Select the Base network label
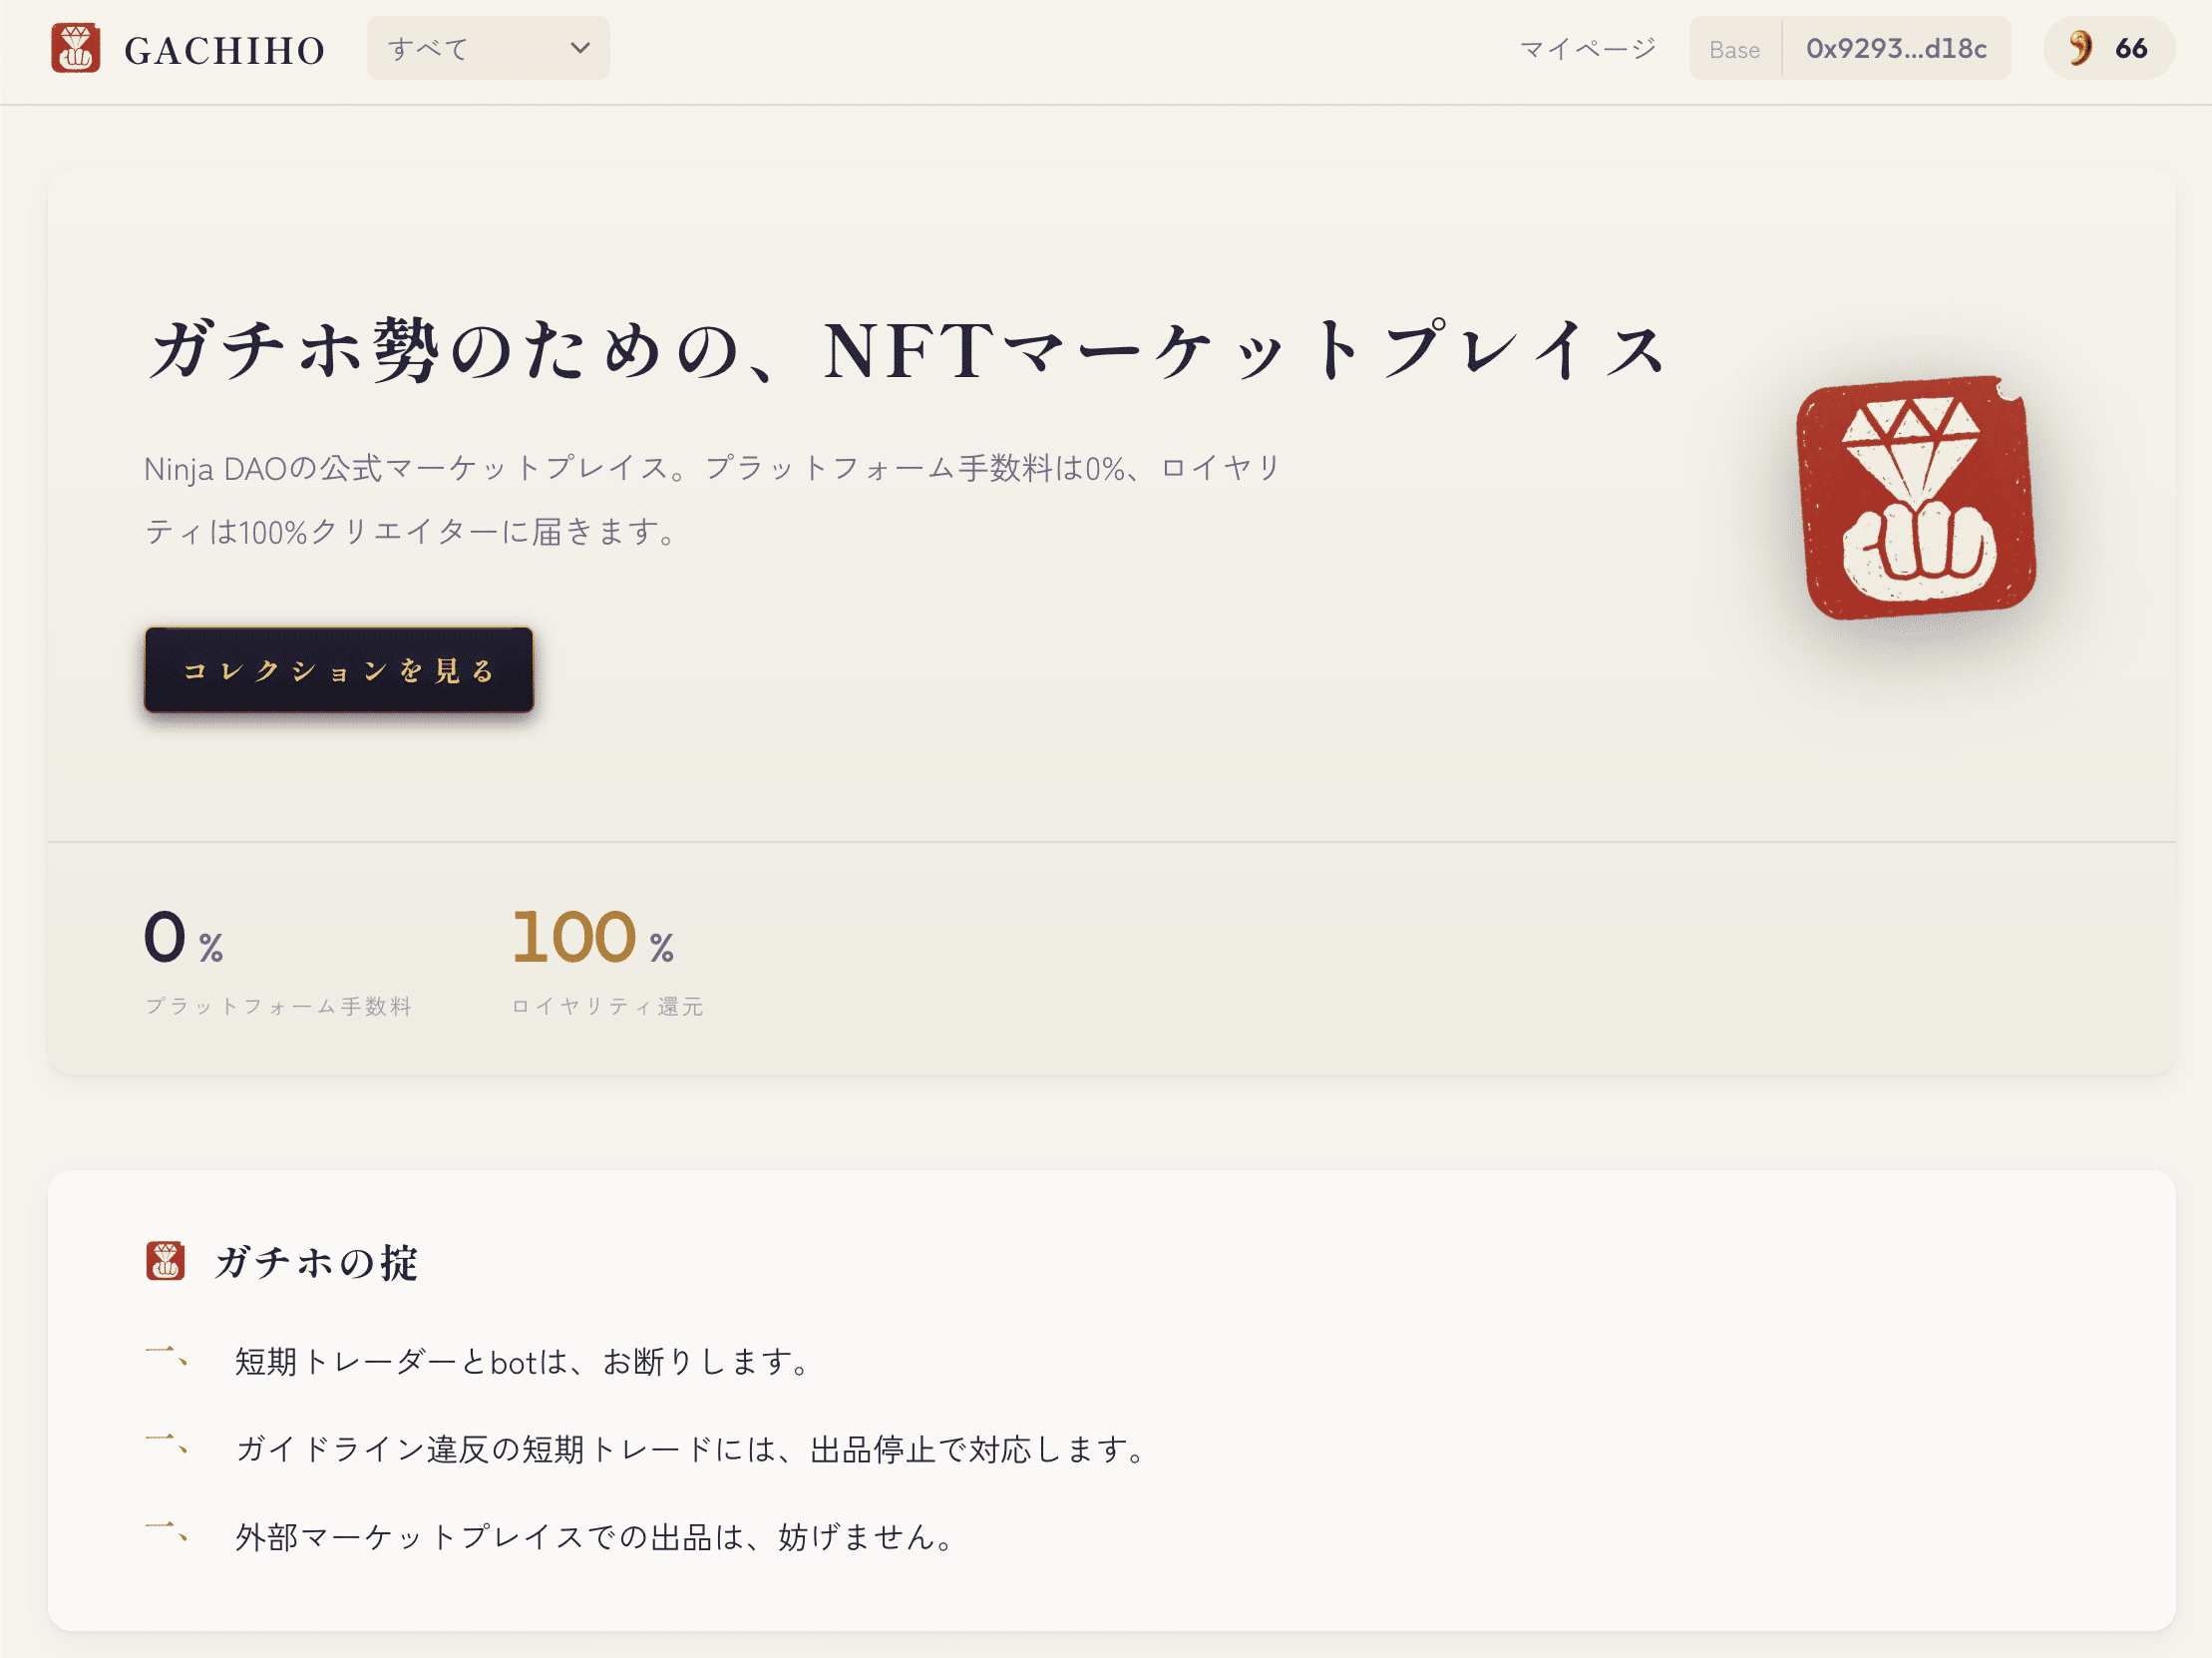2212x1658 pixels. pyautogui.click(x=1734, y=49)
